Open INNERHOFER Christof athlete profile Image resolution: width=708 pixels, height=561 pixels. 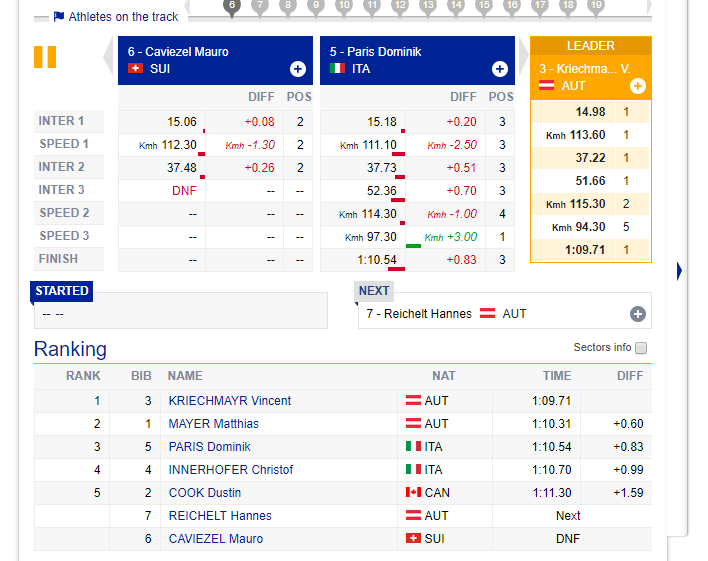coord(231,470)
